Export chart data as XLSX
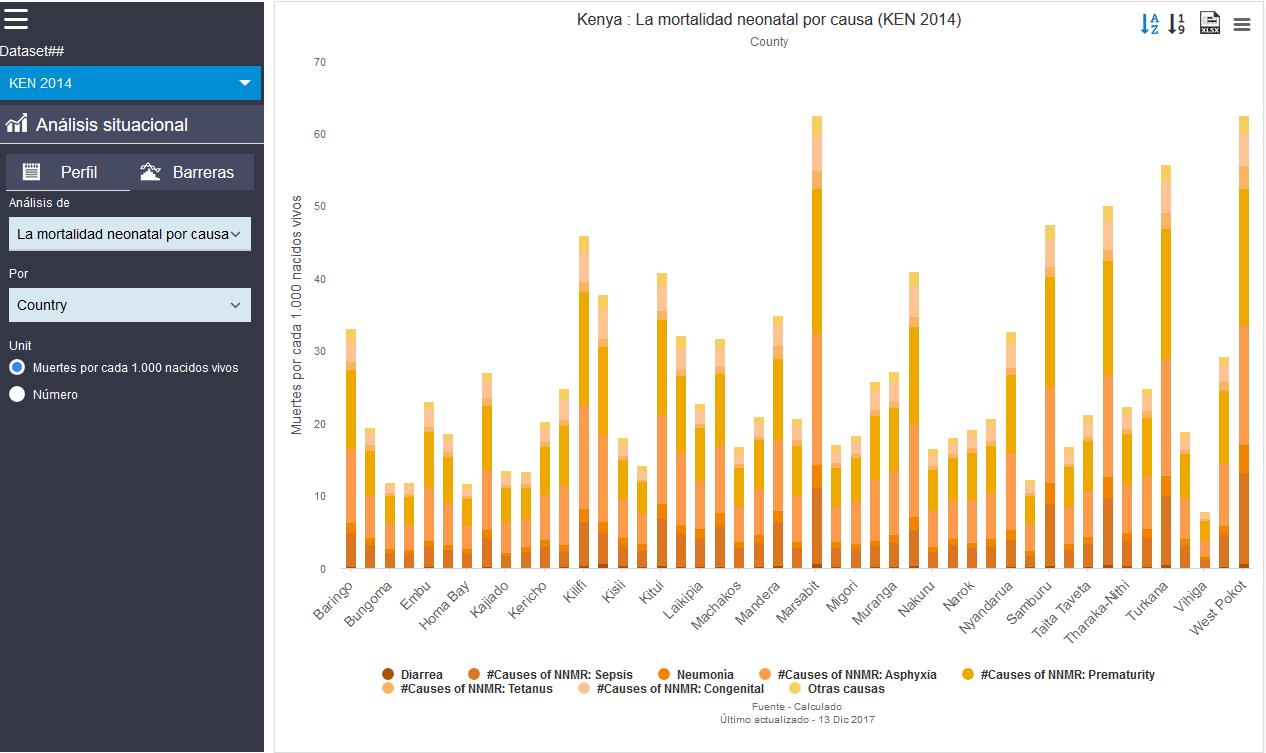The height and width of the screenshot is (753, 1266). [x=1210, y=24]
